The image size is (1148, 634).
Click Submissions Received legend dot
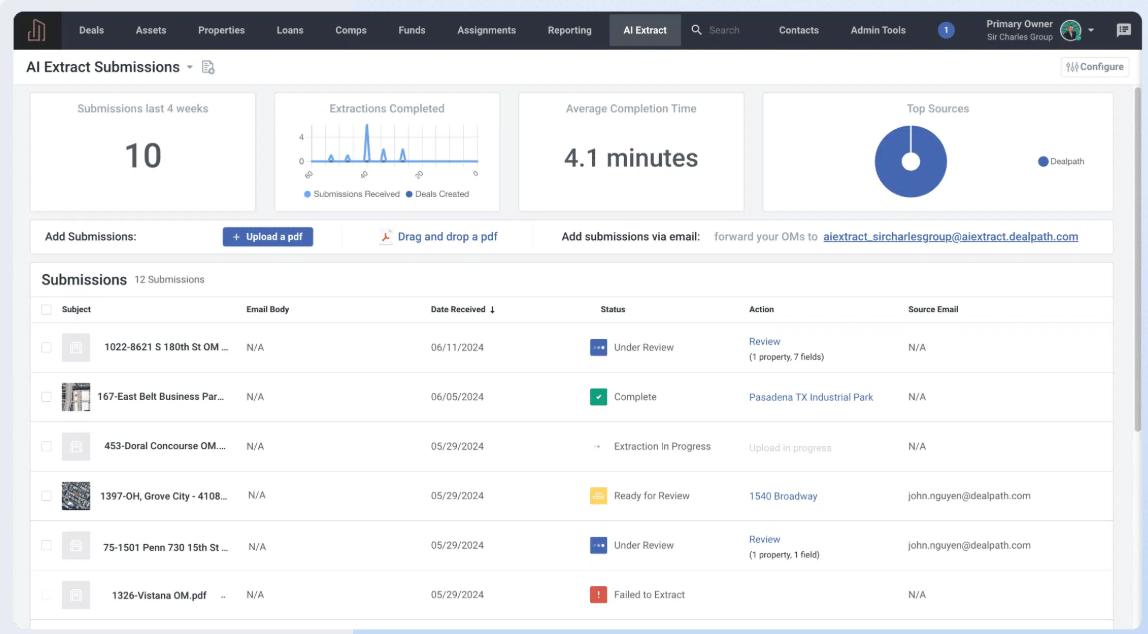[x=307, y=194]
